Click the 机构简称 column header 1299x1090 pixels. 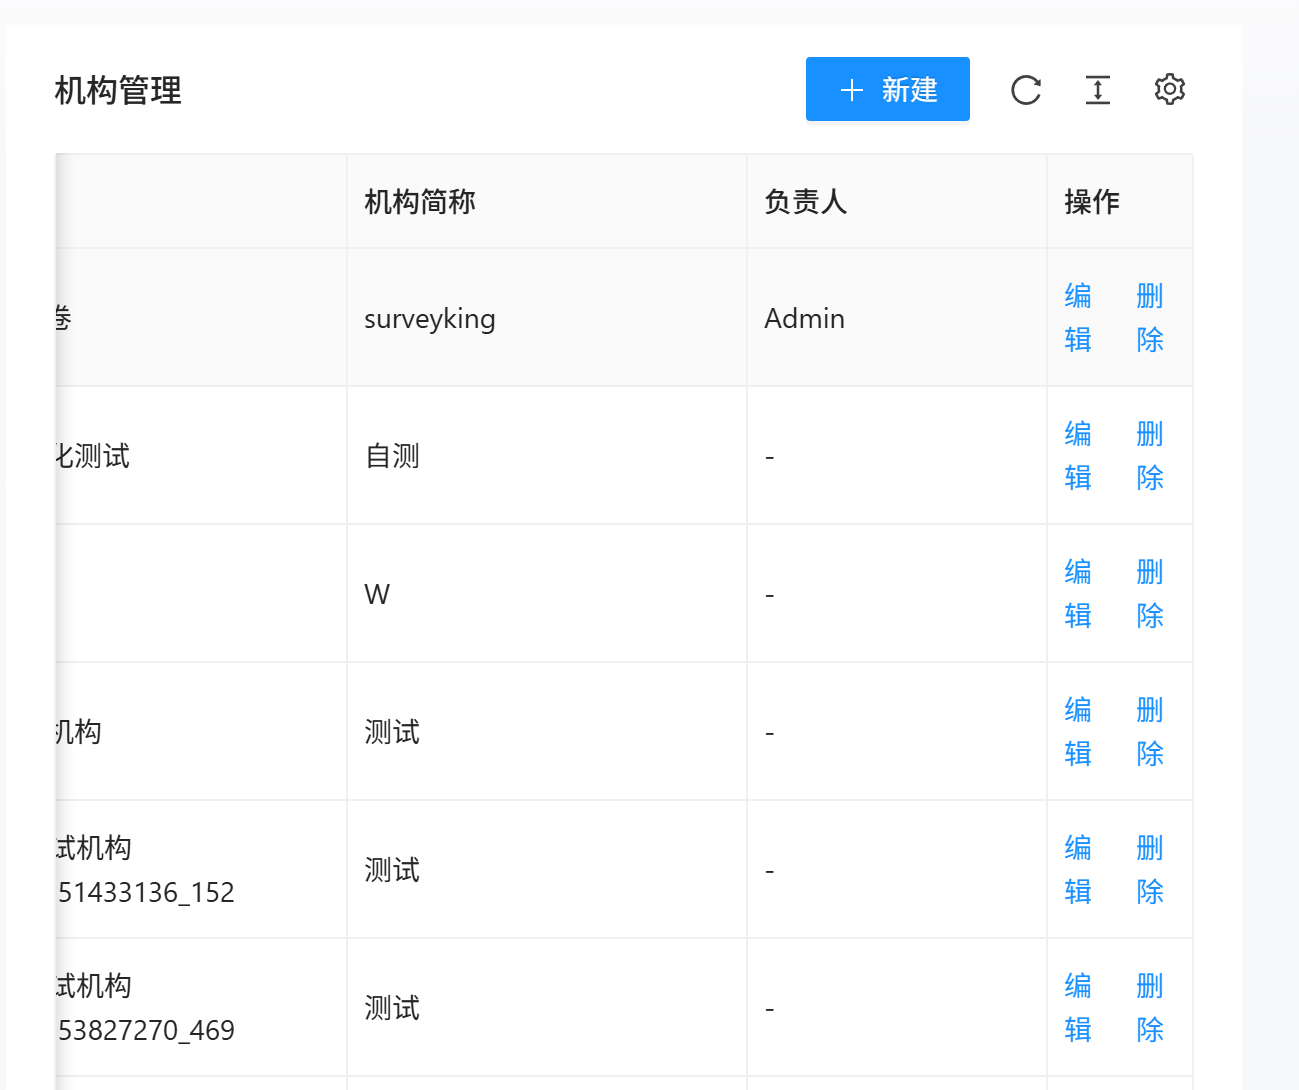coord(547,201)
